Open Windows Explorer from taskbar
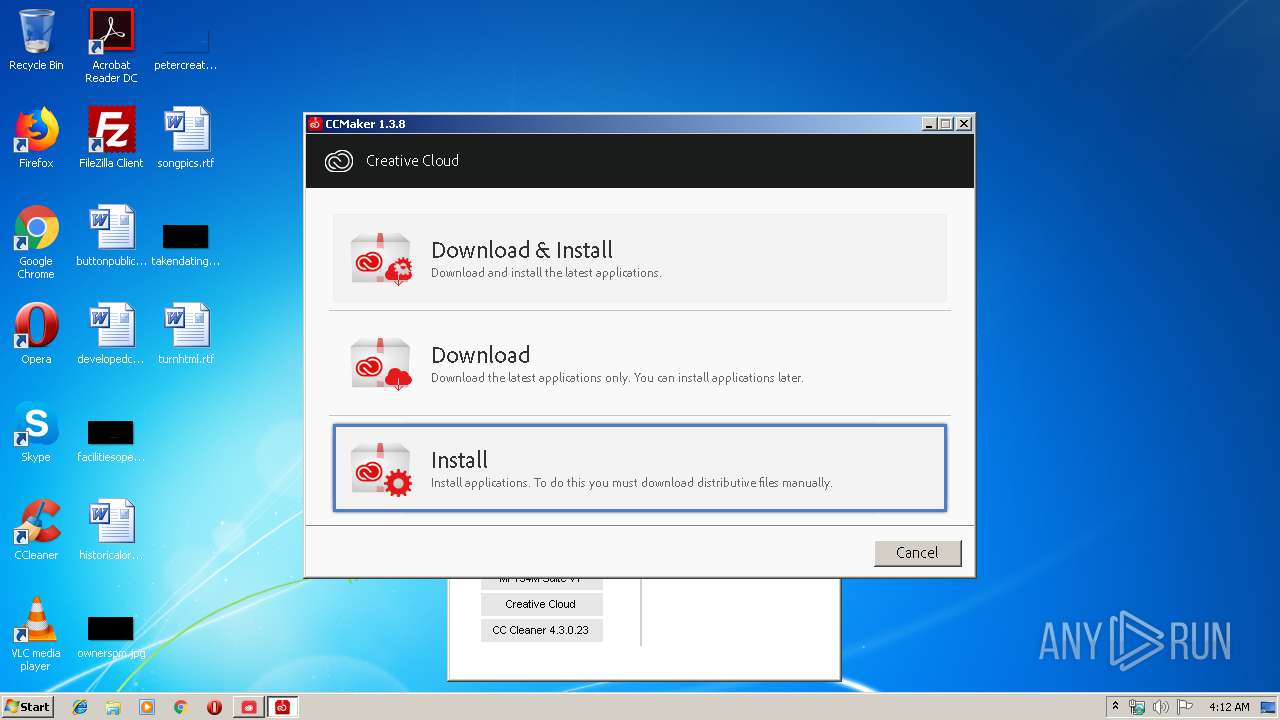 [113, 707]
